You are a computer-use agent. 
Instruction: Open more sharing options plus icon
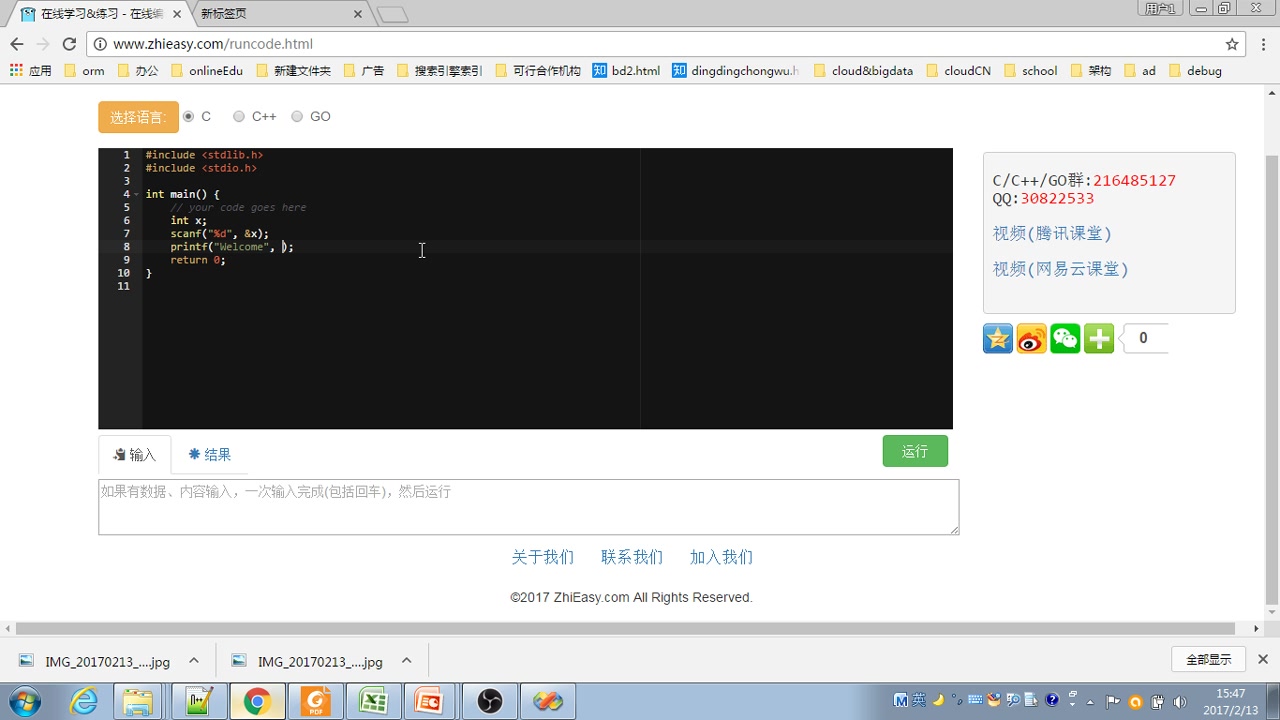(1099, 339)
